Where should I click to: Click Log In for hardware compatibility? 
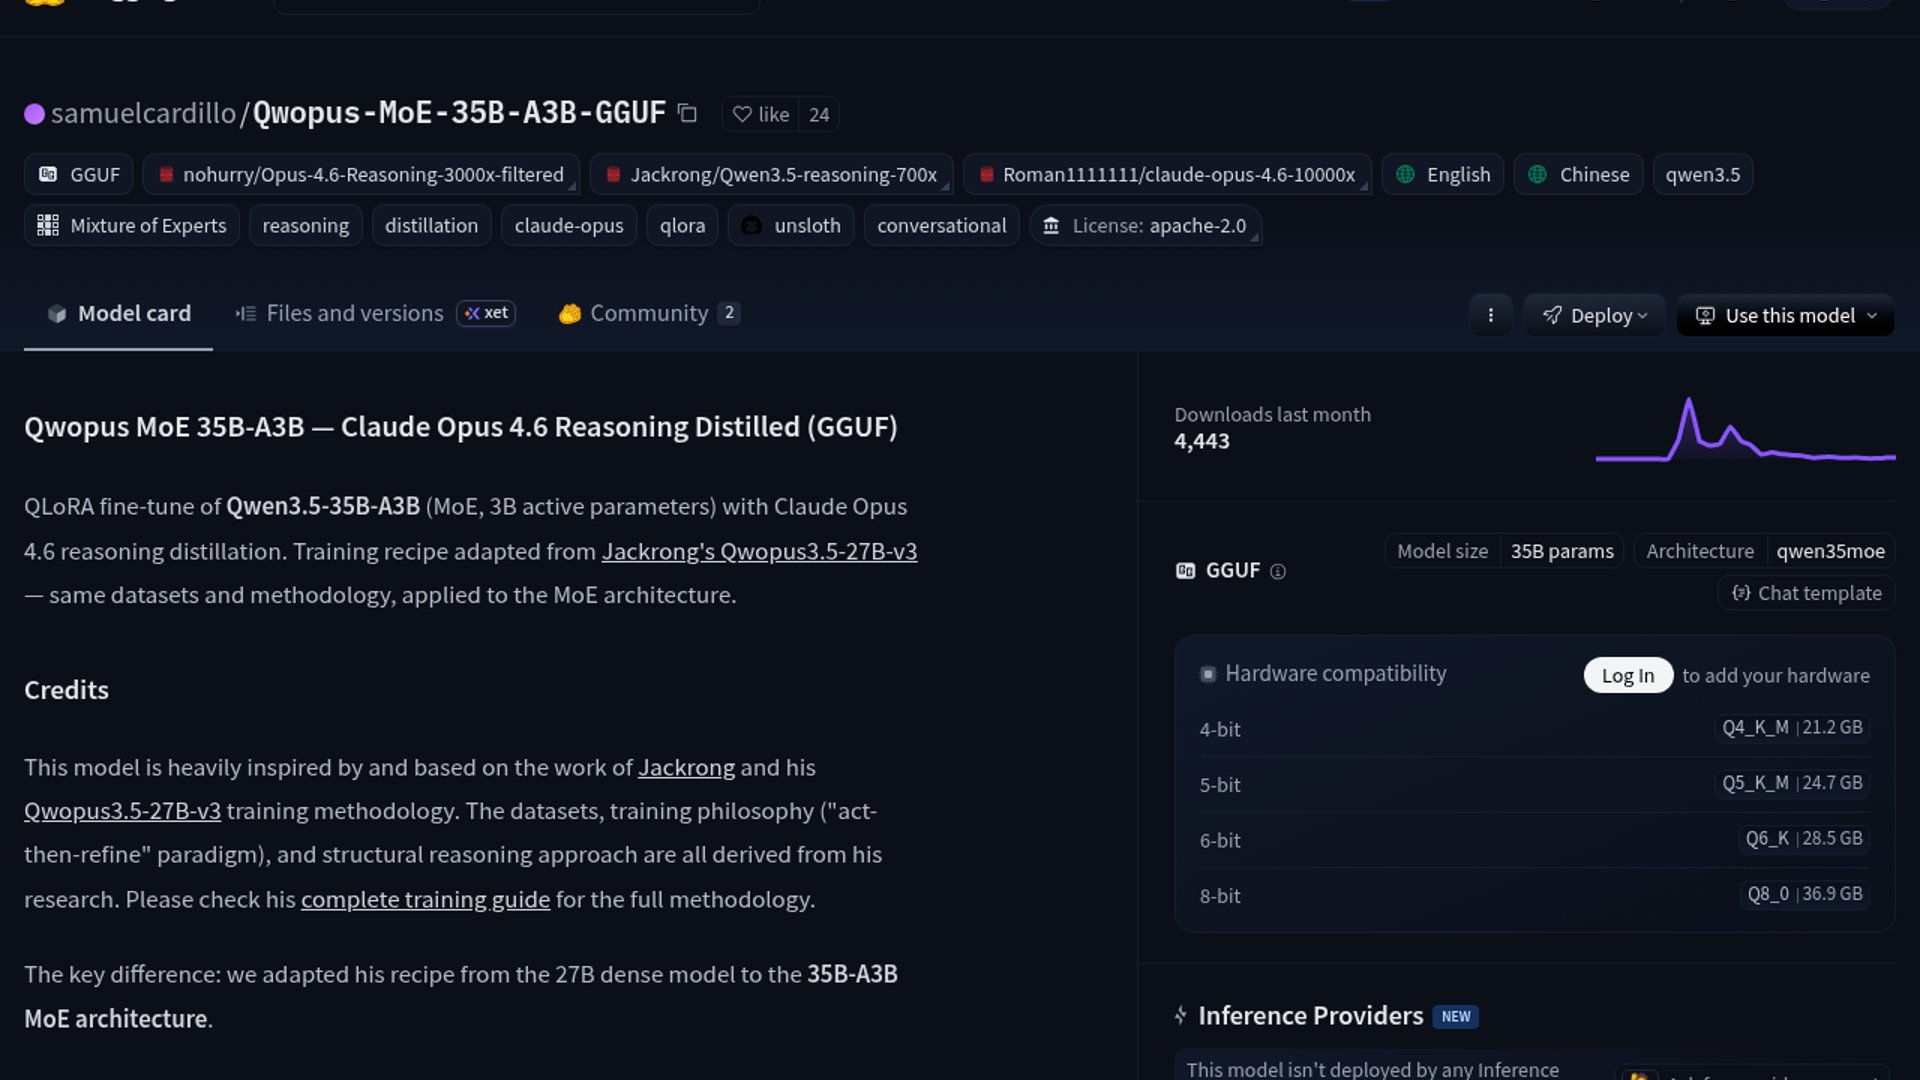coord(1627,676)
